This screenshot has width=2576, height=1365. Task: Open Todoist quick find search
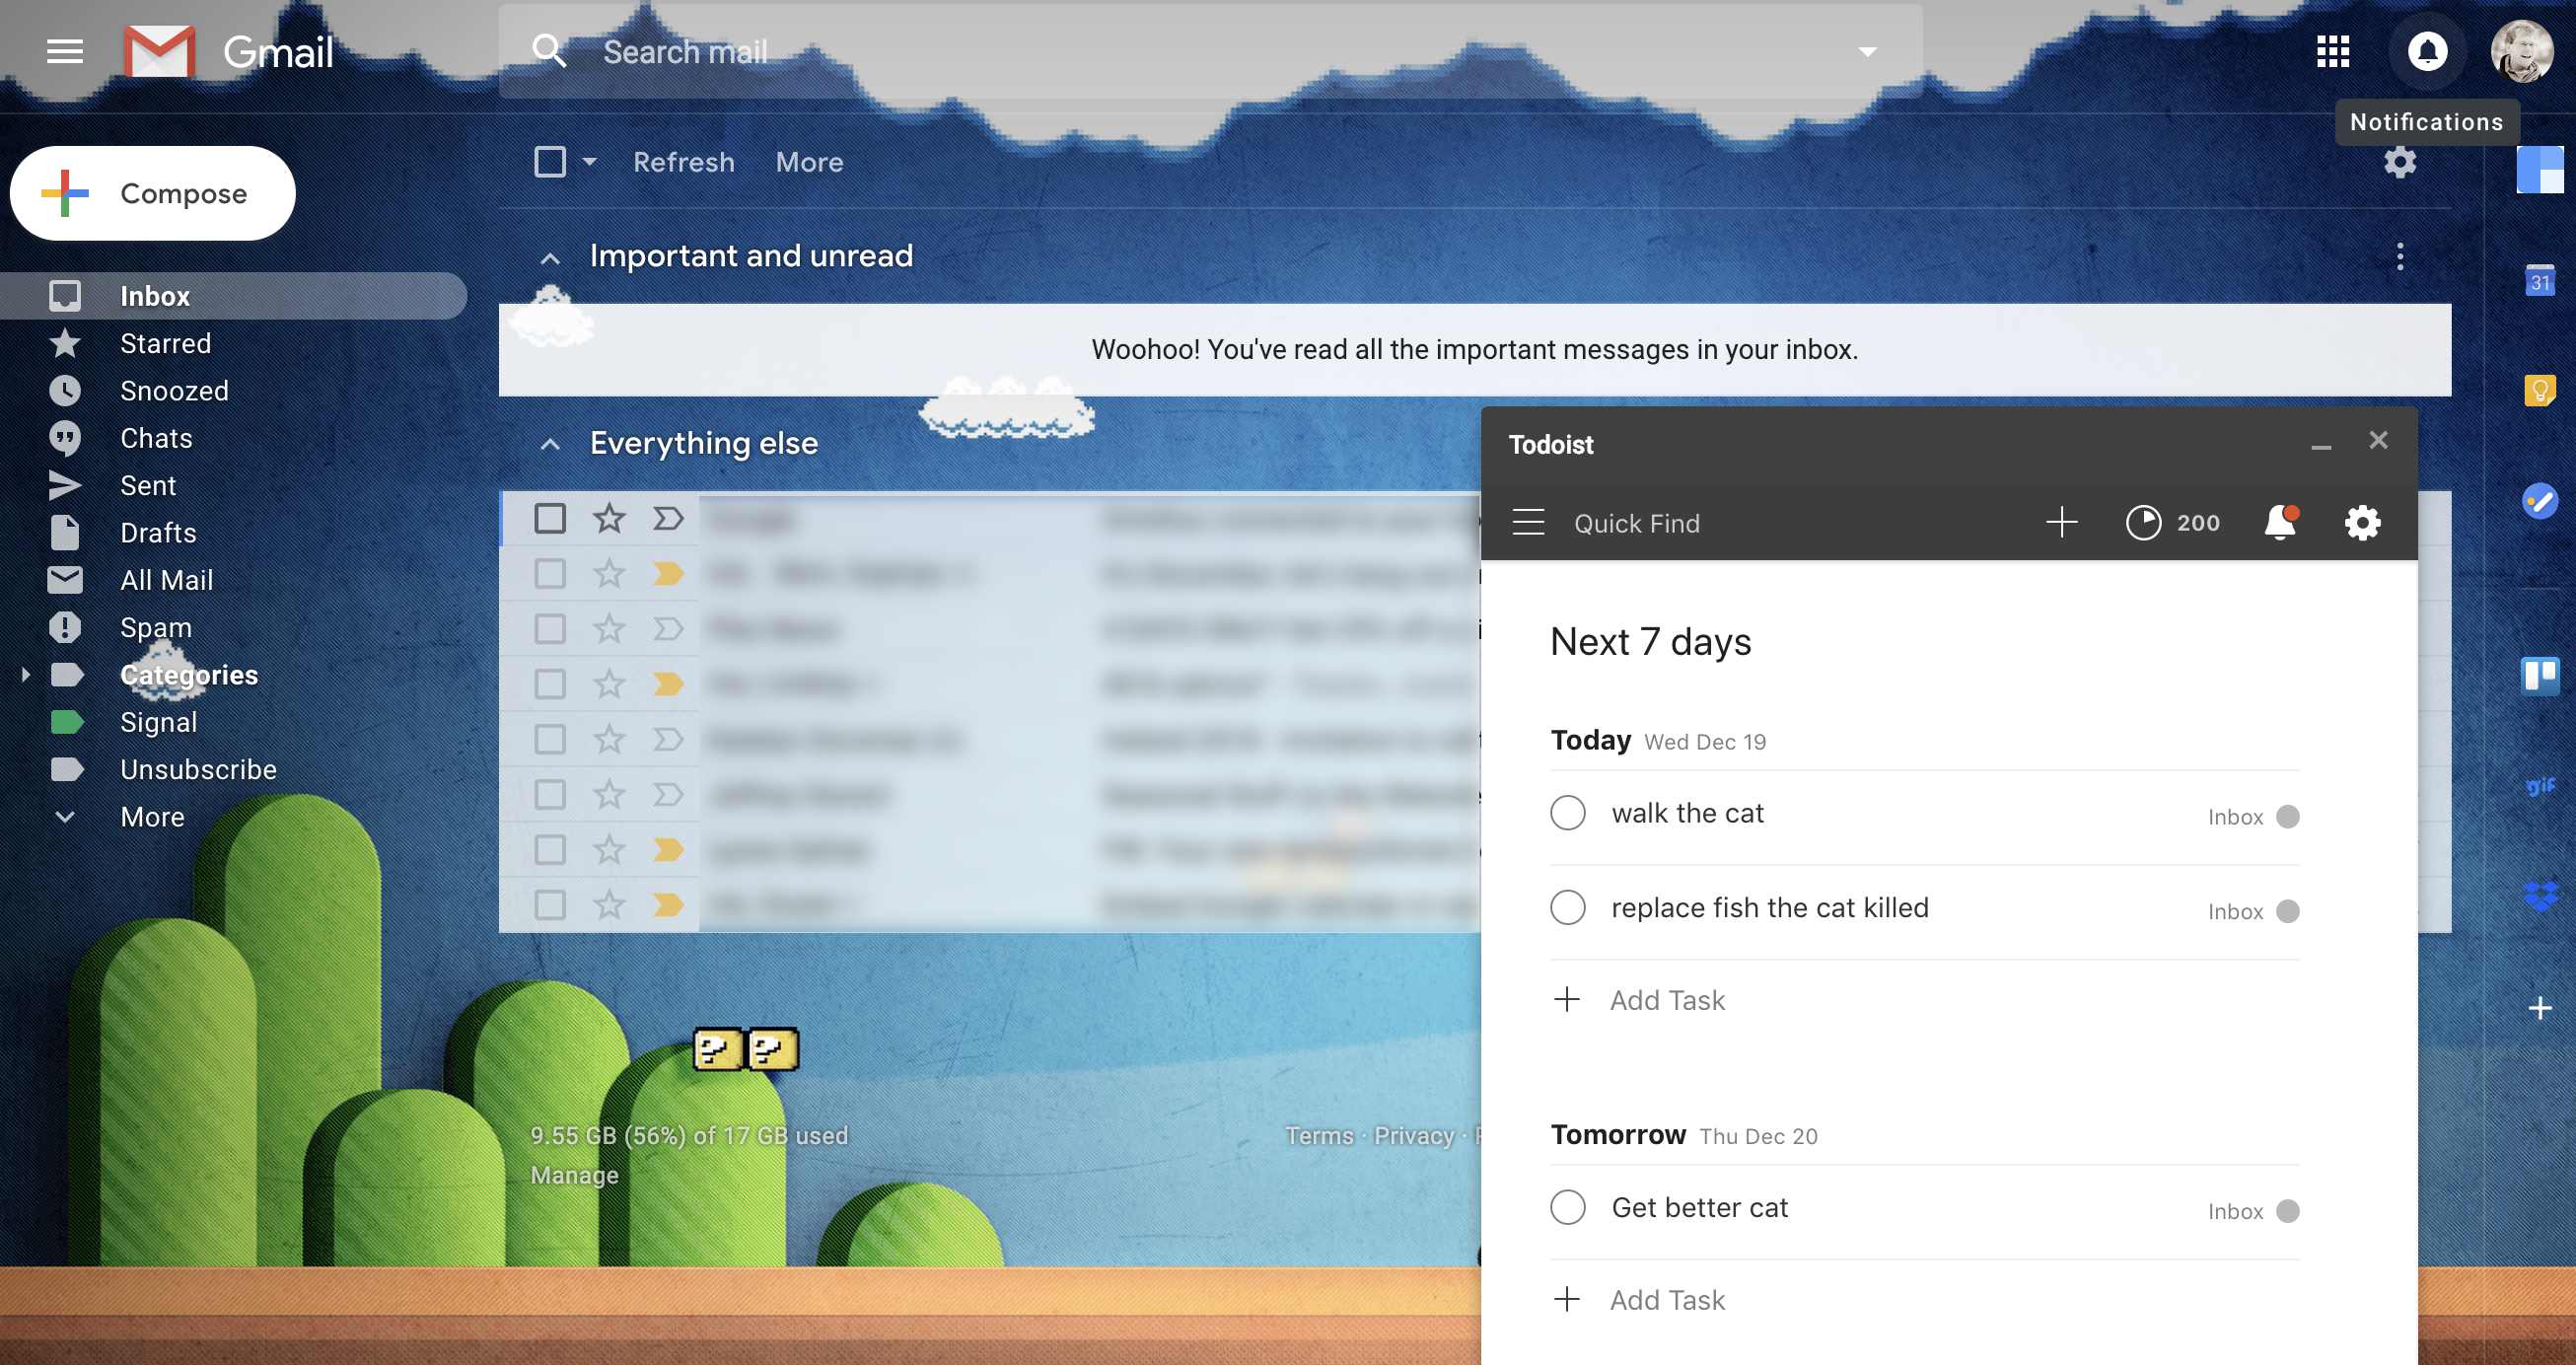tap(1635, 523)
